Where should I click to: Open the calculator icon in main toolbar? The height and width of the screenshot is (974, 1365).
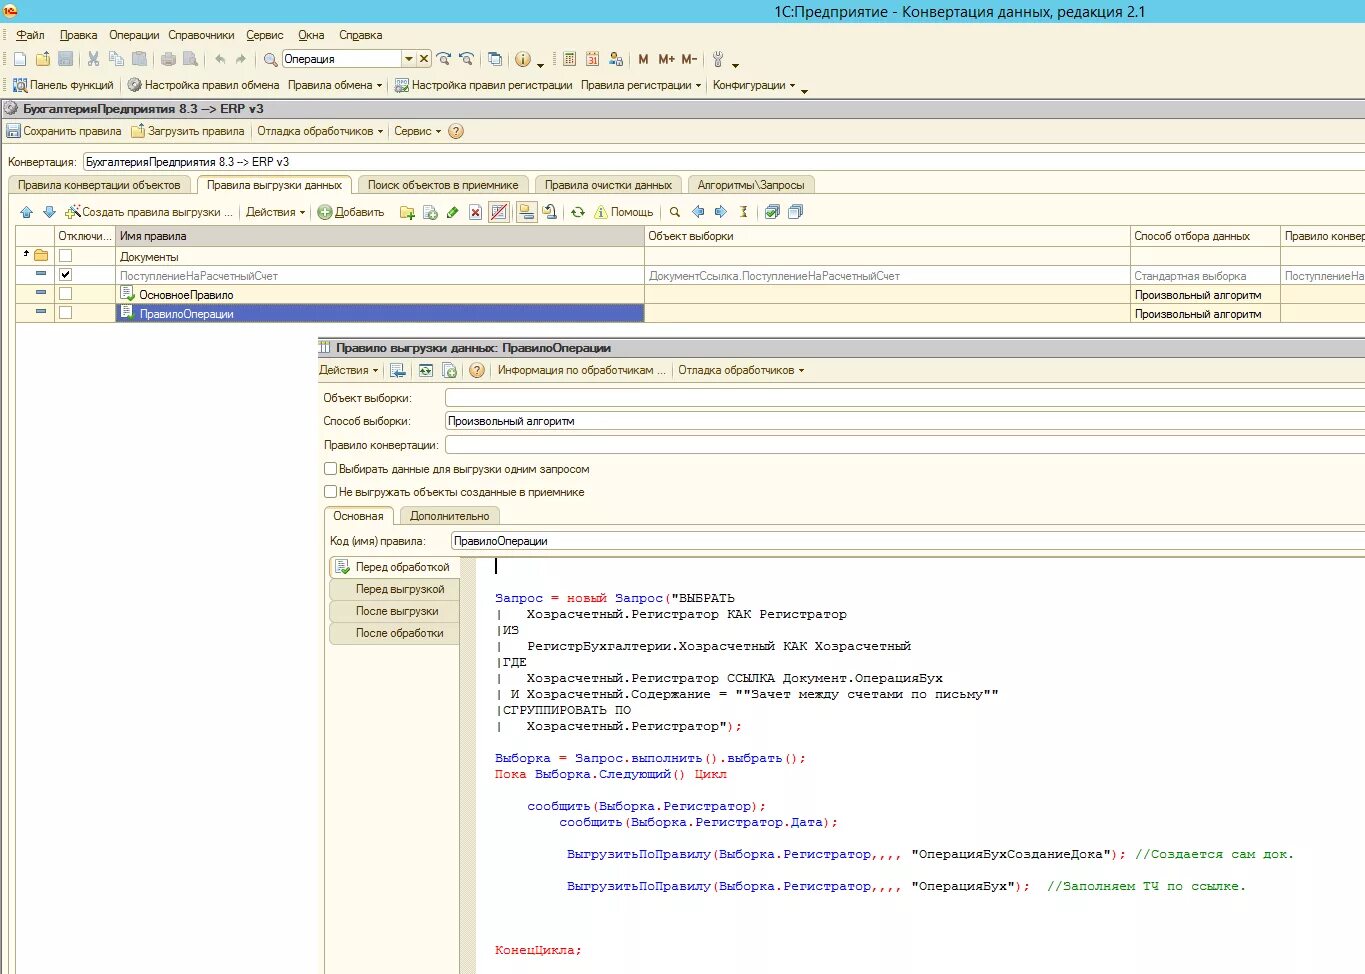(569, 59)
